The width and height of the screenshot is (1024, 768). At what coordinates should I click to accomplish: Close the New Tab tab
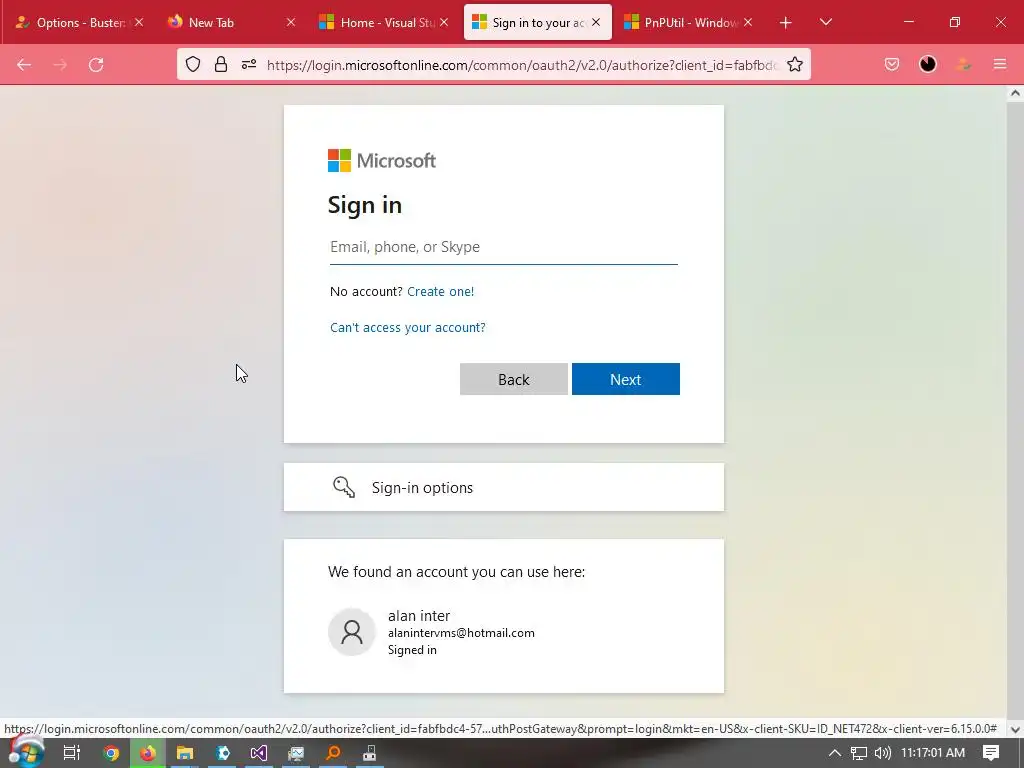[291, 22]
